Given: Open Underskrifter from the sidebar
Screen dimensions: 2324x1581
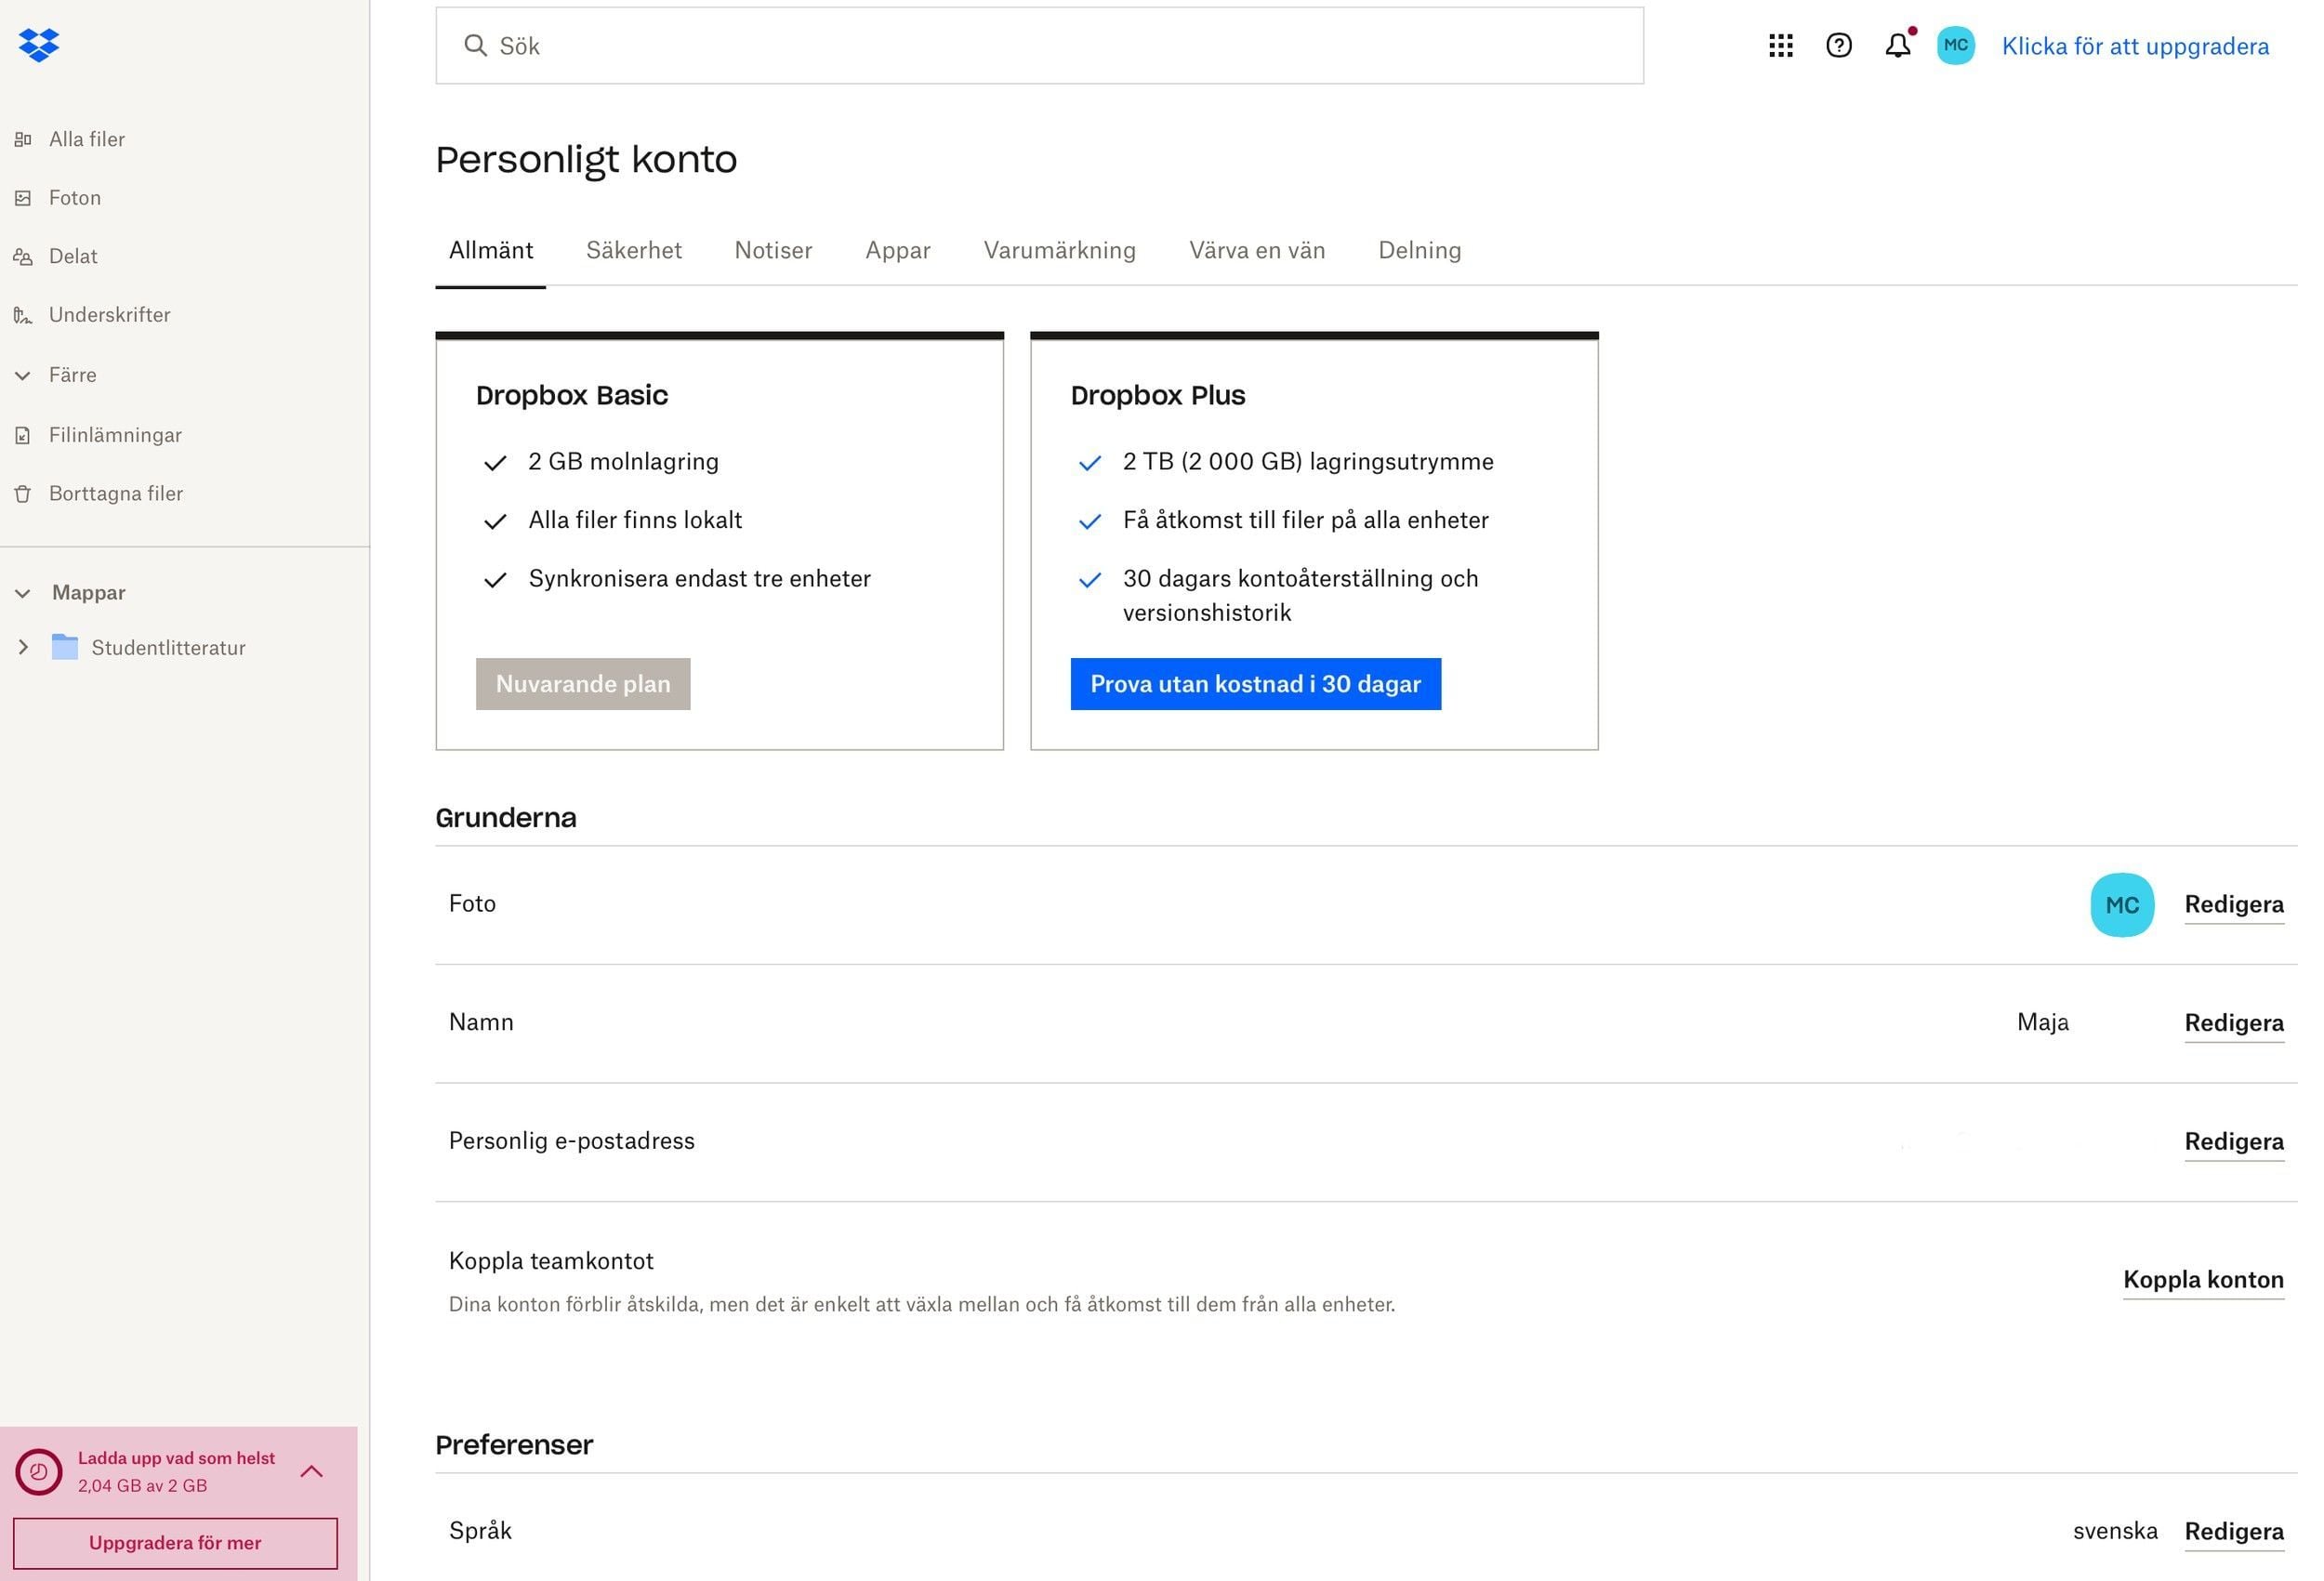Looking at the screenshot, I should (109, 315).
